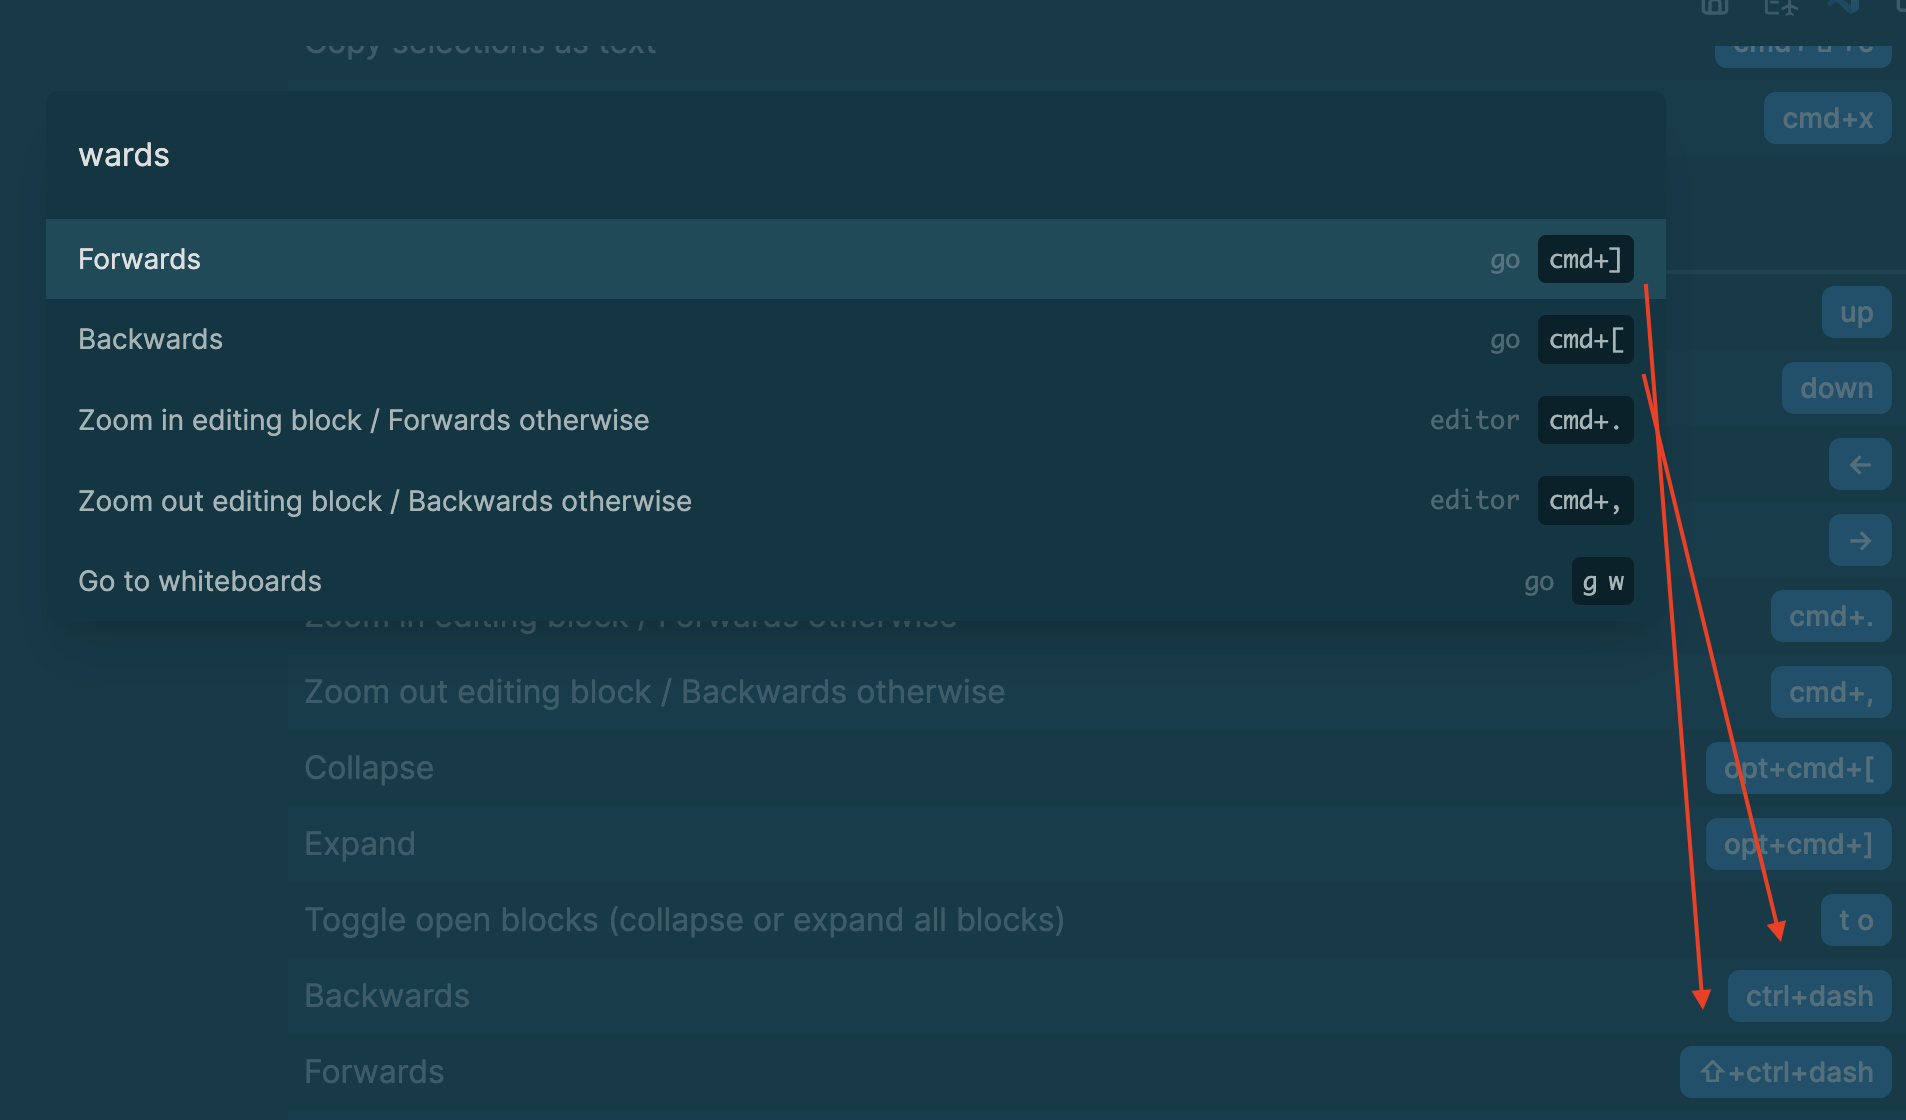Viewport: 1906px width, 1120px height.
Task: Click the up key badge
Action: coord(1856,311)
